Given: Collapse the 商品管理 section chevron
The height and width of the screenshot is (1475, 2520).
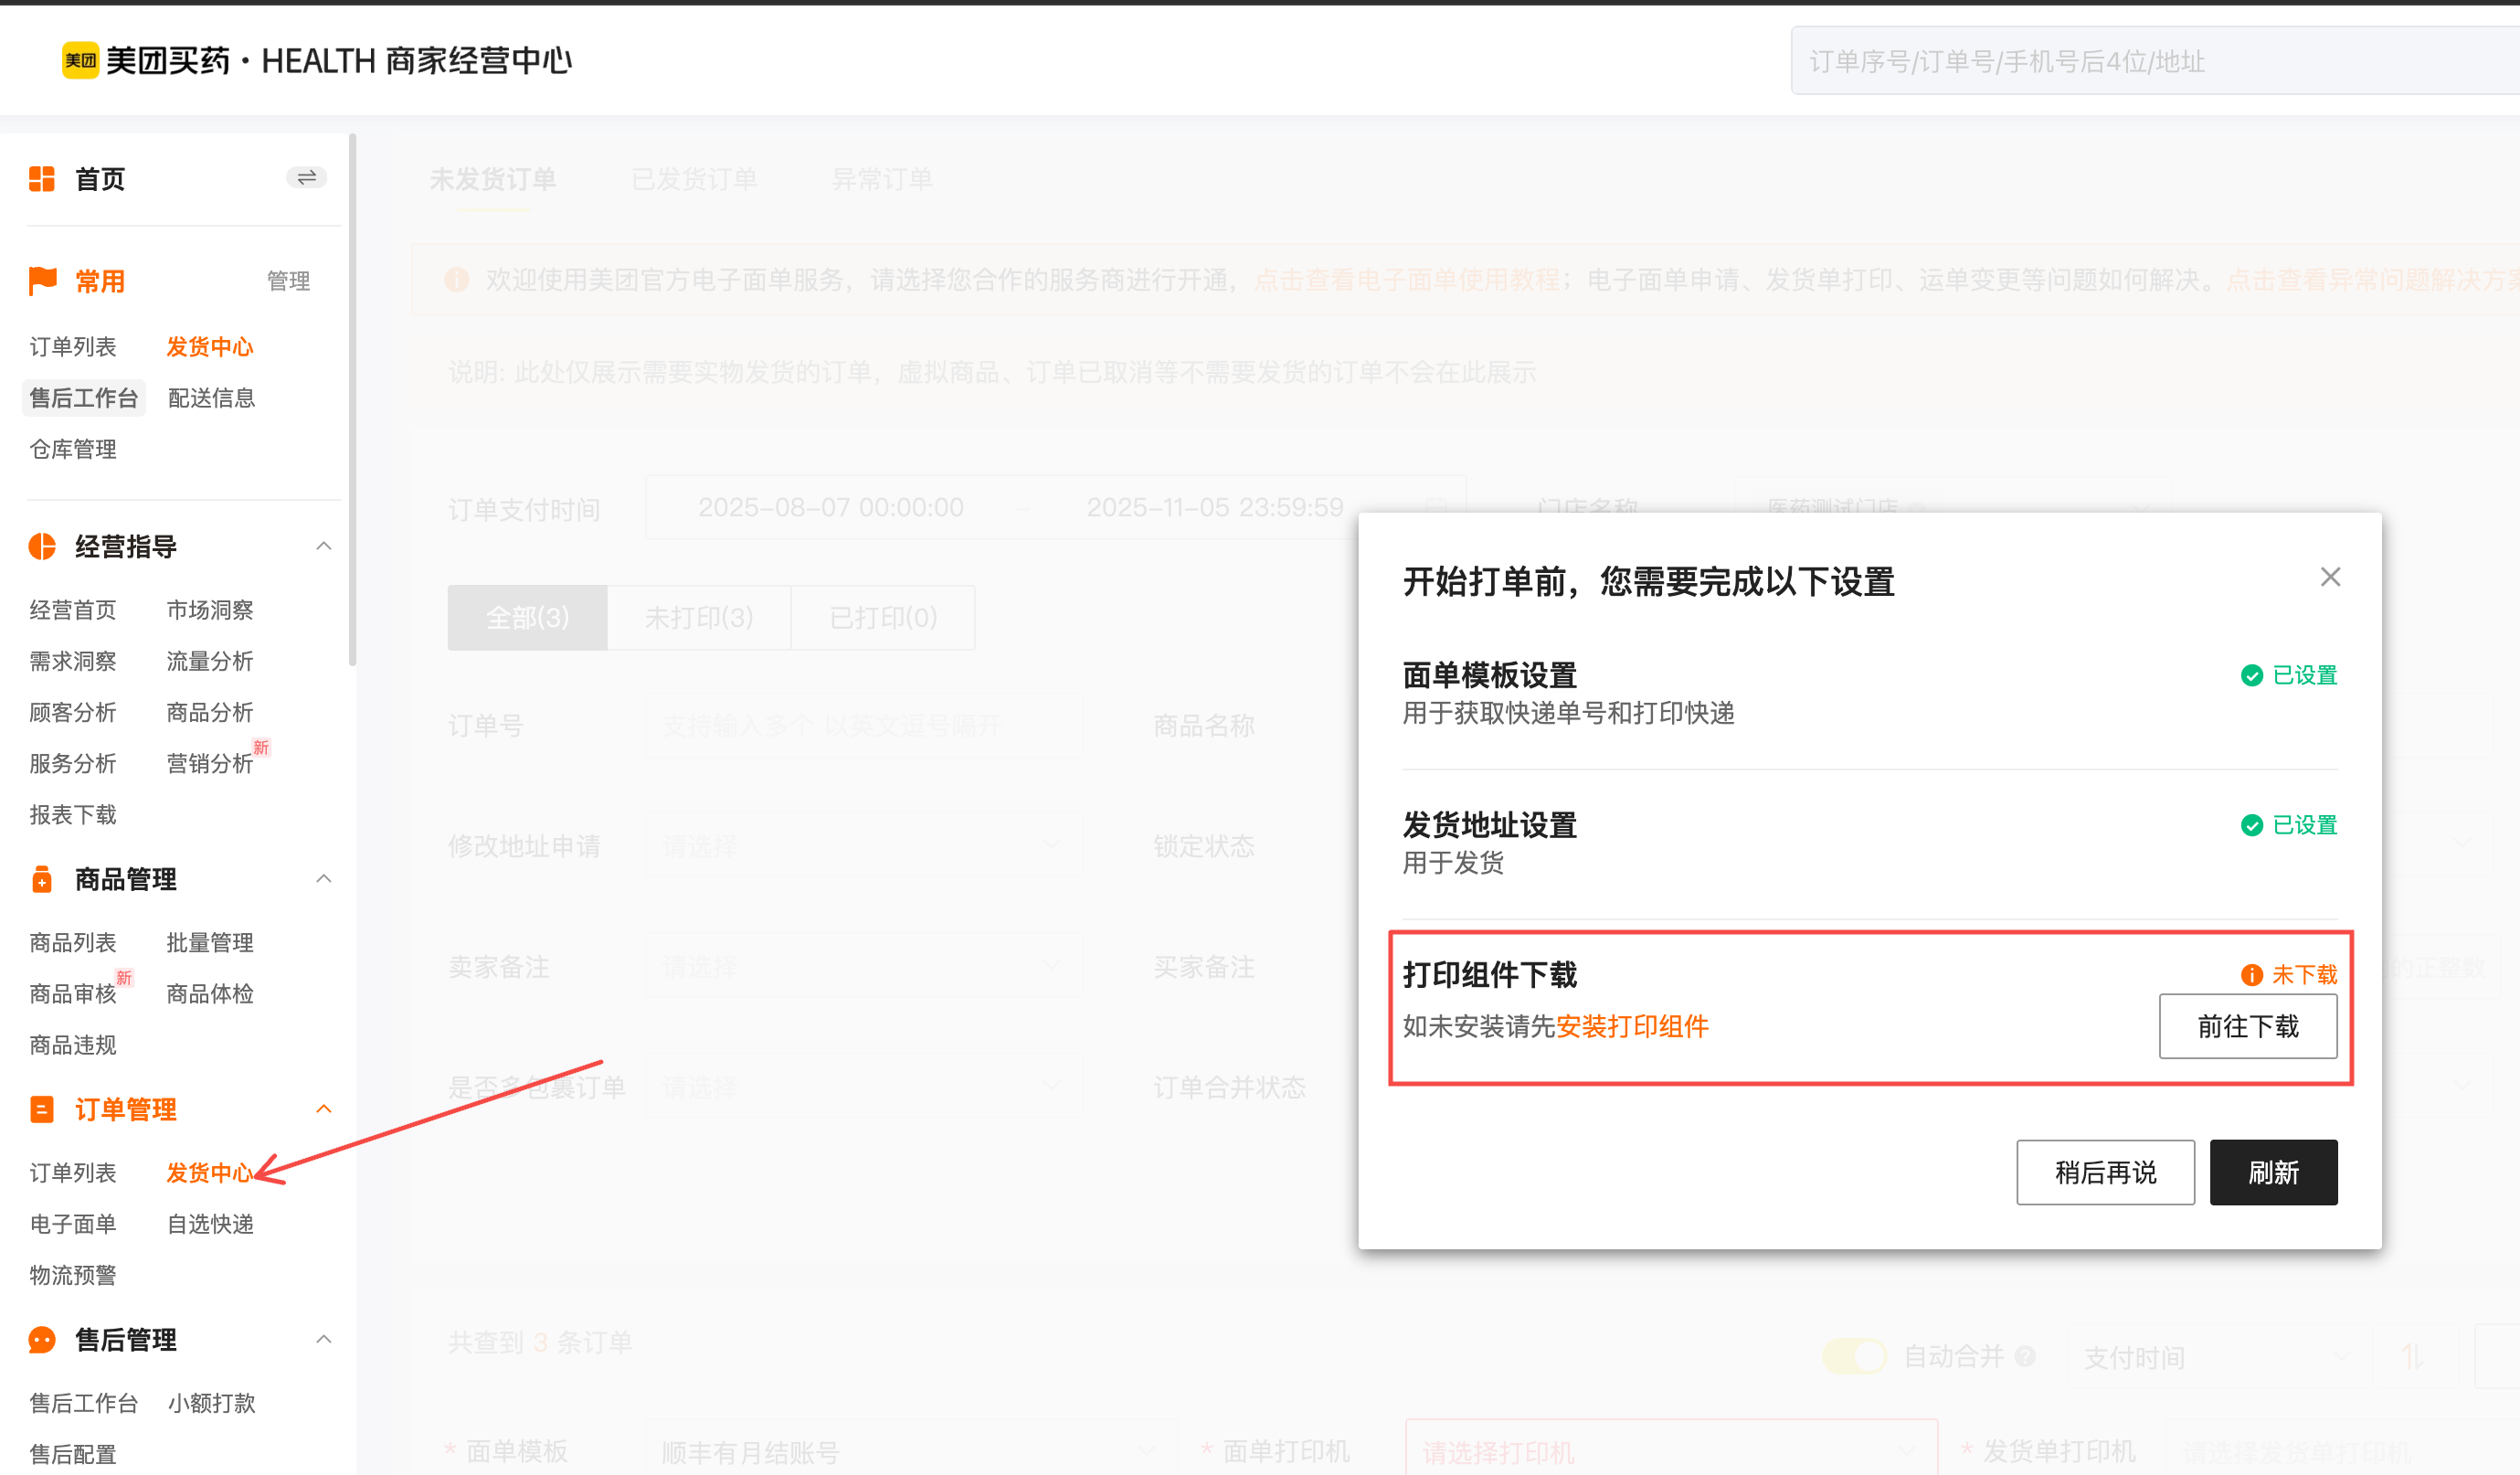Looking at the screenshot, I should [x=323, y=879].
